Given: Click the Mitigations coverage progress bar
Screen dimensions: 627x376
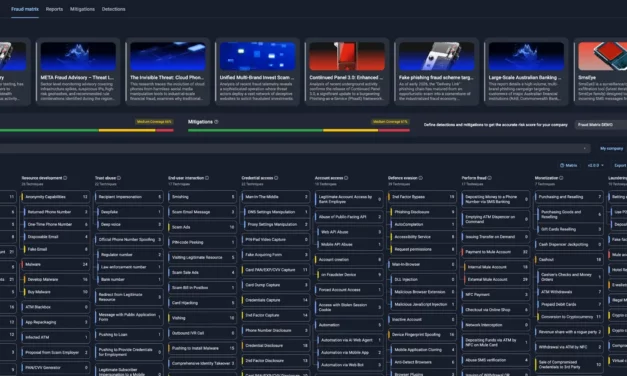Looking at the screenshot, I should pos(299,130).
